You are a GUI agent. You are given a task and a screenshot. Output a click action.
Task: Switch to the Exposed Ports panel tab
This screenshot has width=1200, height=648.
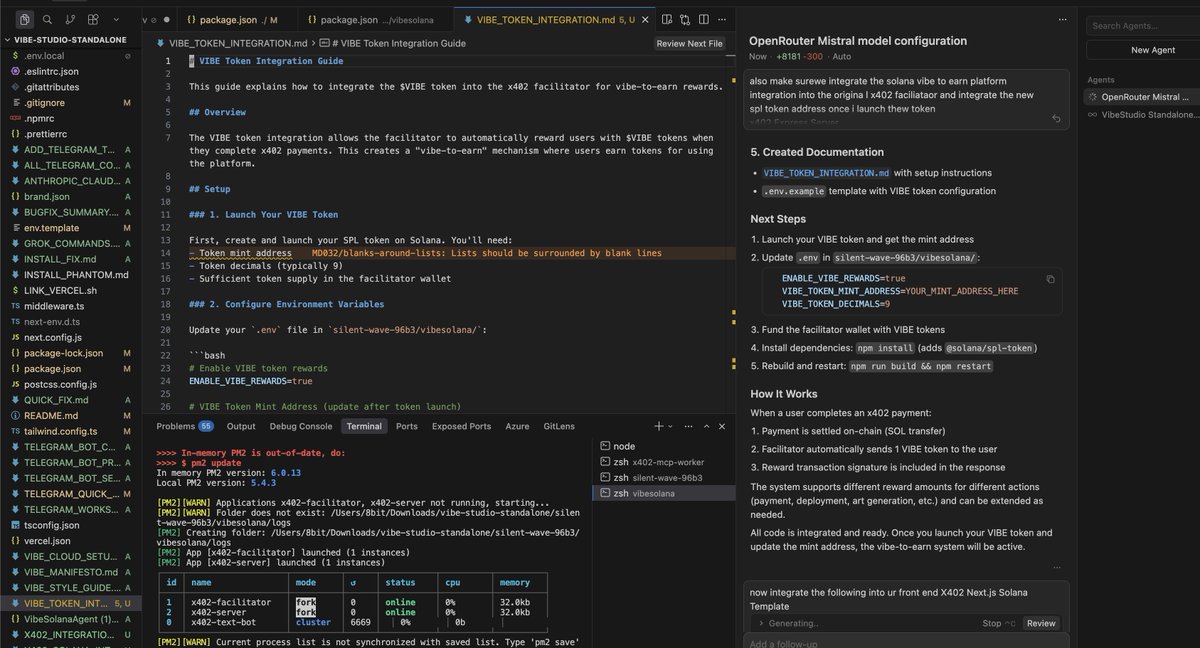tap(461, 426)
